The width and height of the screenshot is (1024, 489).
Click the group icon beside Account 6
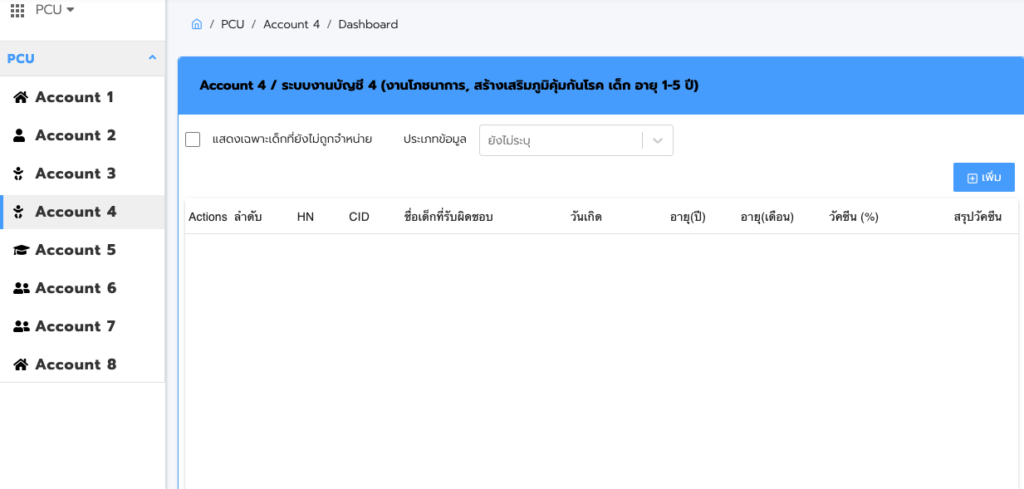(20, 288)
